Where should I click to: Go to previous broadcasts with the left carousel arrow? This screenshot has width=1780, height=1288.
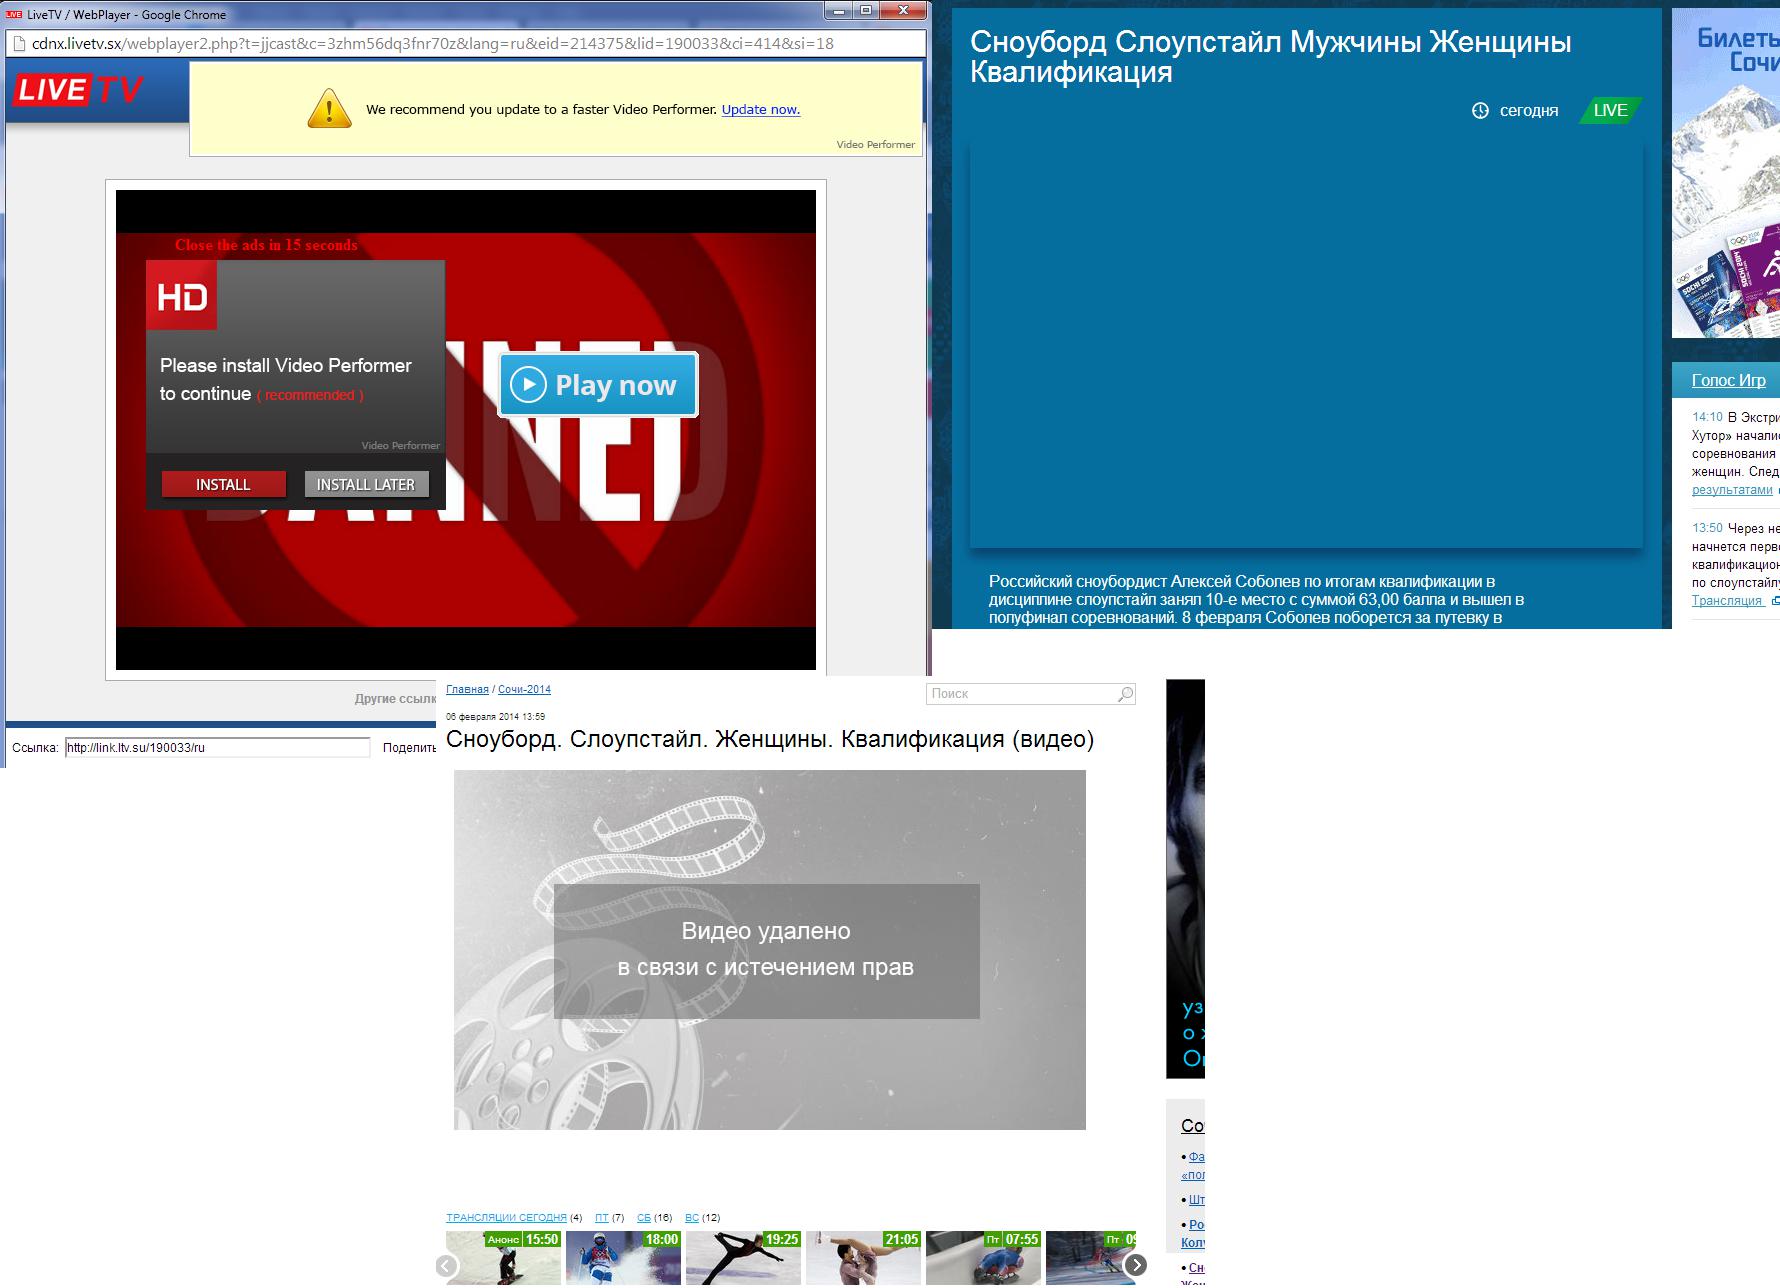[446, 1265]
